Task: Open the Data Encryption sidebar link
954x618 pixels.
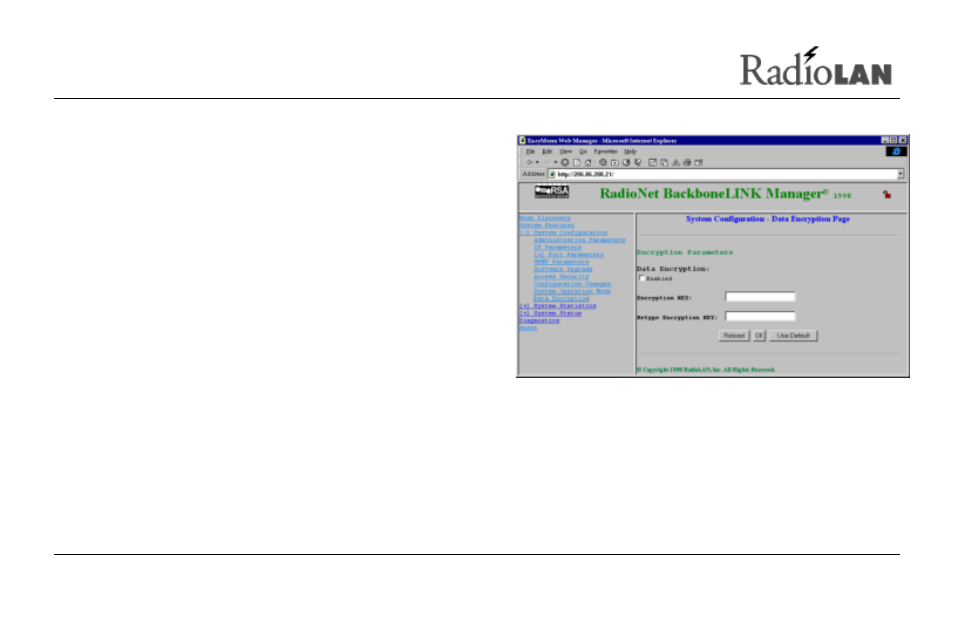Action: [x=562, y=299]
